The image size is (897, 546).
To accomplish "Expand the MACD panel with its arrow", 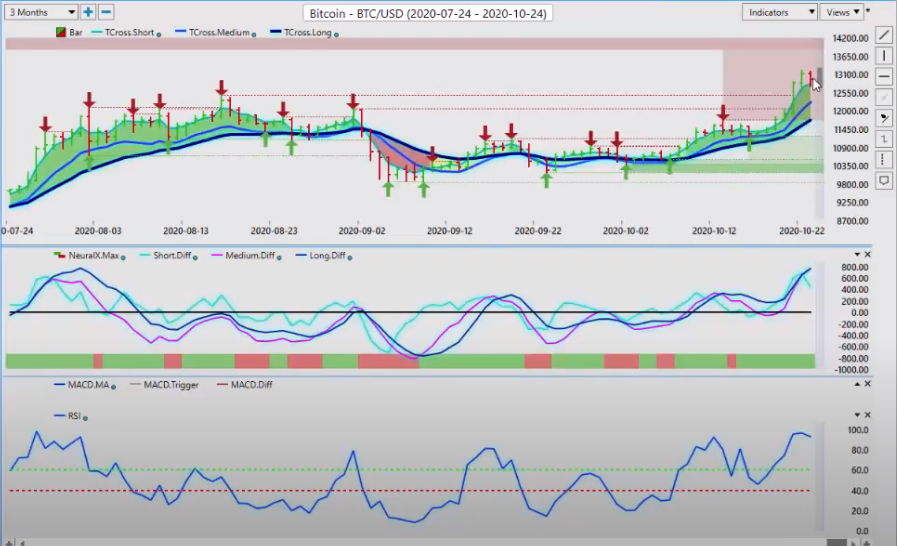I will tap(857, 384).
